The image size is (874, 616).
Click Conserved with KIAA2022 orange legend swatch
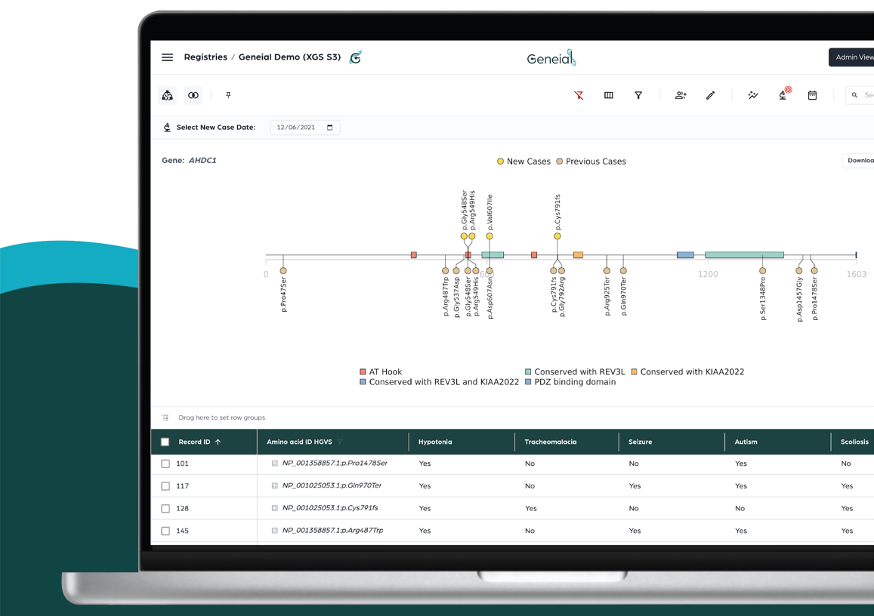click(x=634, y=372)
